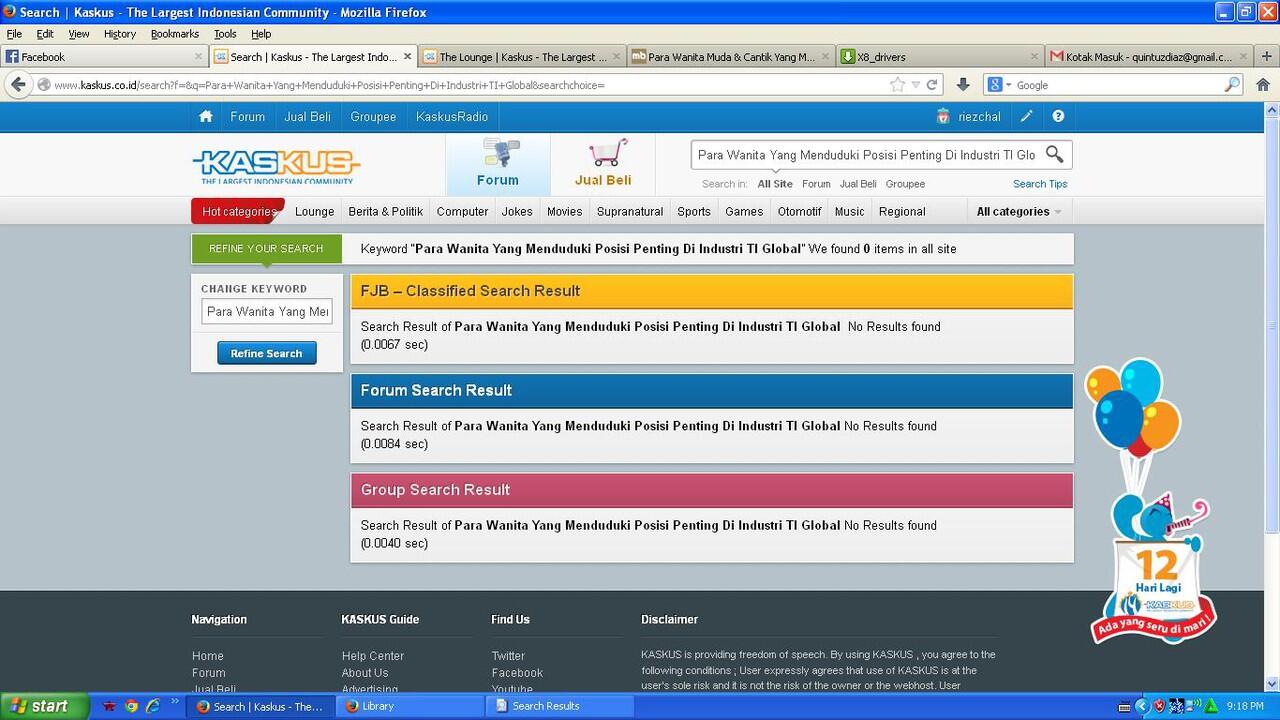Select Groupee search scope under search box
The width and height of the screenshot is (1280, 720).
coord(905,184)
